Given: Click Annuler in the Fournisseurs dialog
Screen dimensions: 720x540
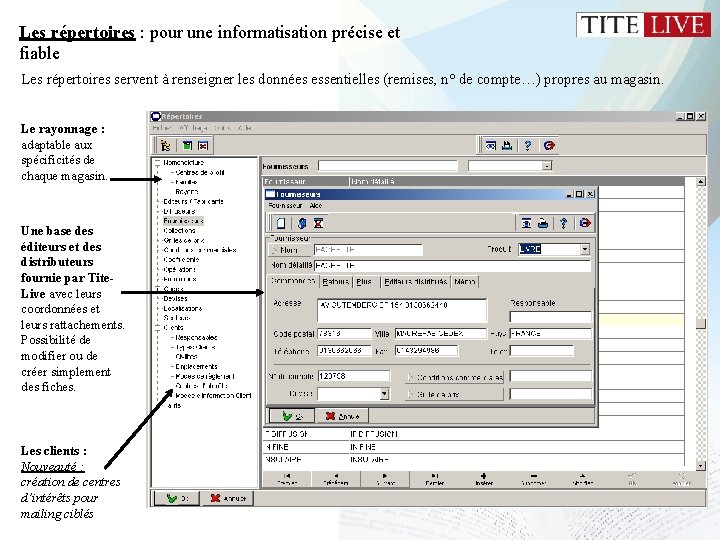Looking at the screenshot, I should point(342,416).
